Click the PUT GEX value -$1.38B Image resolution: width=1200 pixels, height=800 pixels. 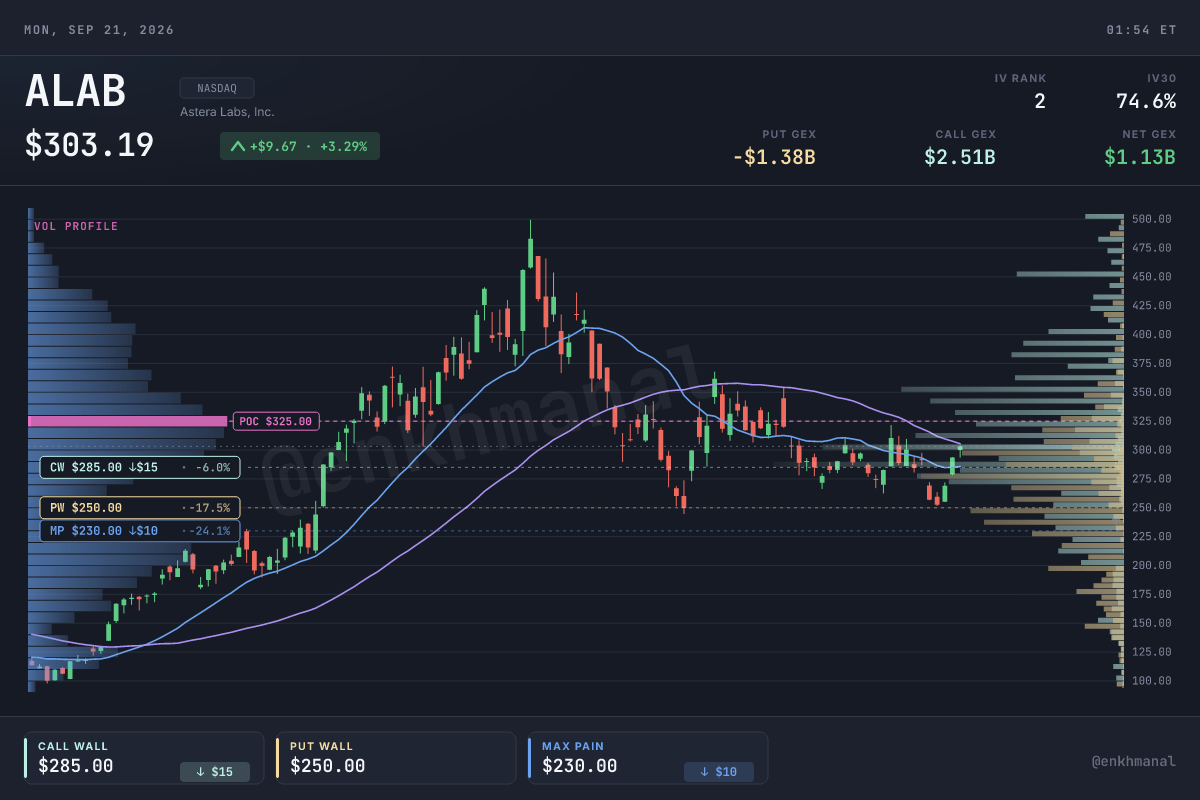click(x=774, y=157)
